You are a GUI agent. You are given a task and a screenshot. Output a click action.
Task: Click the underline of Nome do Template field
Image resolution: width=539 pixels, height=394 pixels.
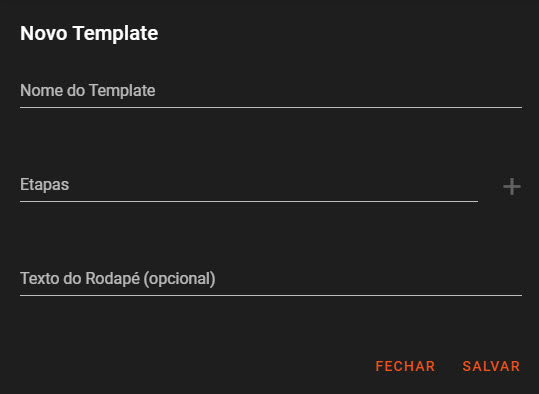271,108
